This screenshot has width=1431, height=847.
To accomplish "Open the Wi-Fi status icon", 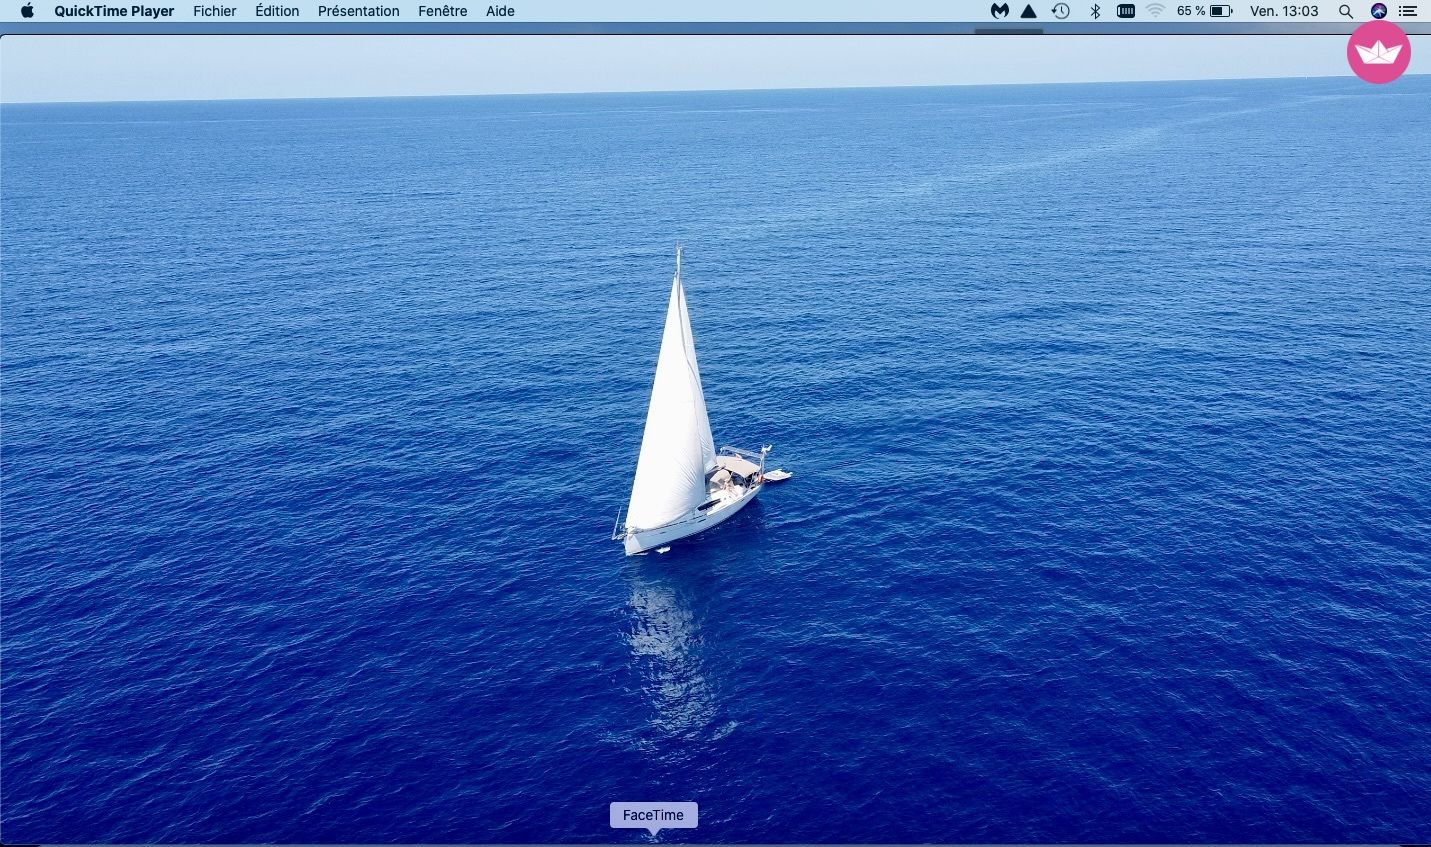I will tap(1157, 11).
